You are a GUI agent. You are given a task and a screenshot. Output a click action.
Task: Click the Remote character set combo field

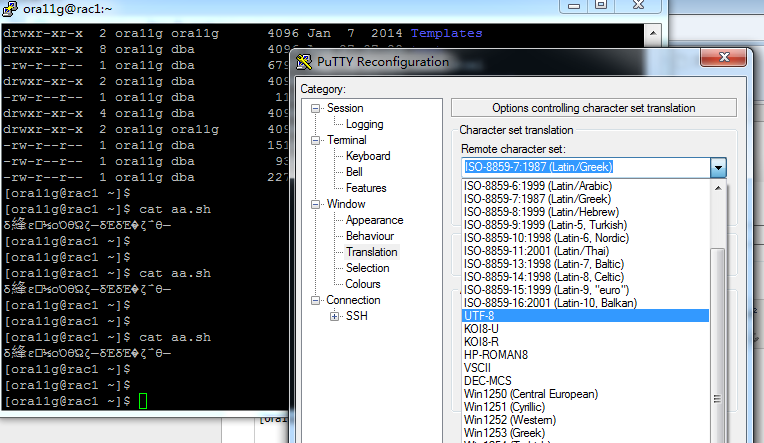585,167
